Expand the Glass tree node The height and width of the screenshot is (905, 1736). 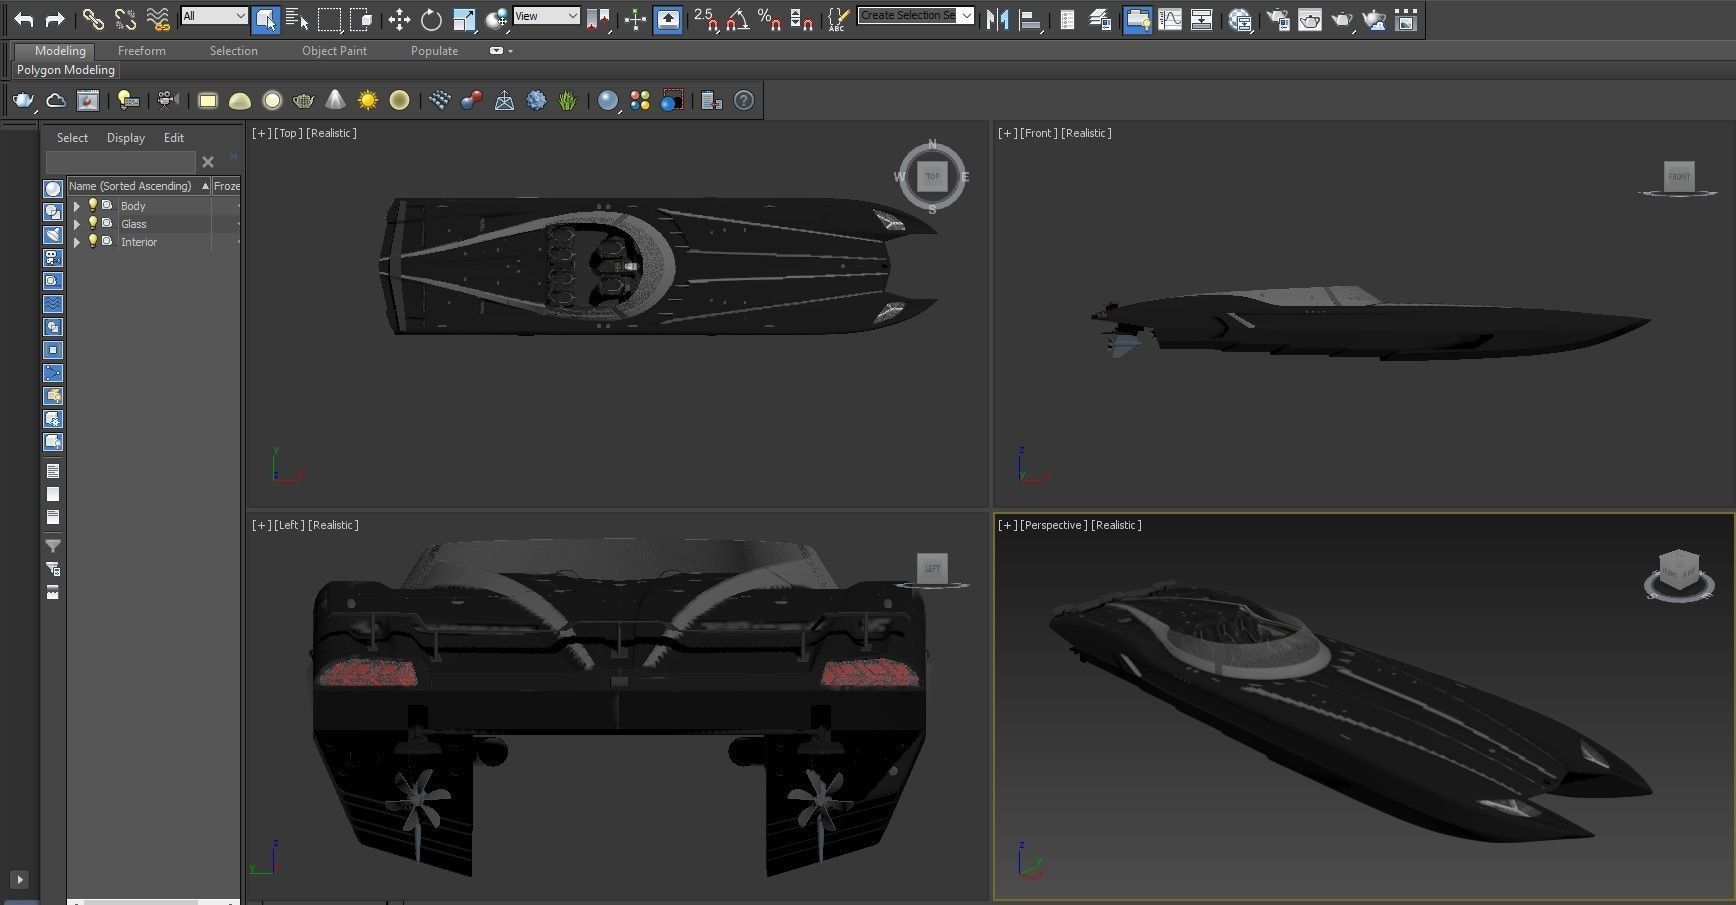click(77, 224)
